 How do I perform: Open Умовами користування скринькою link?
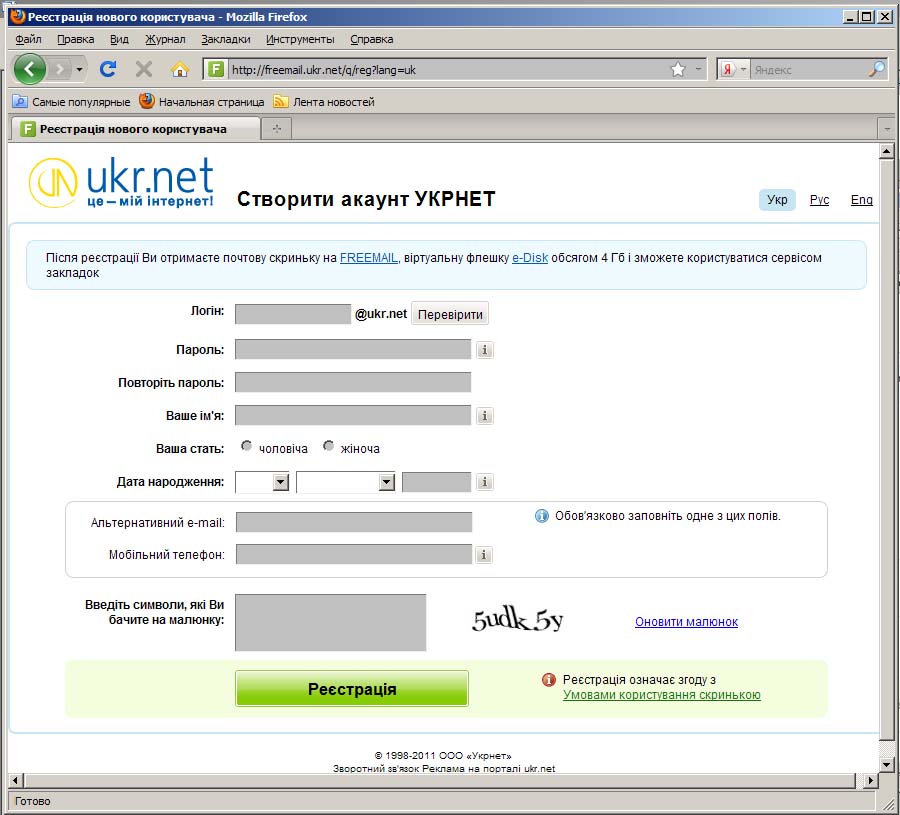click(x=662, y=695)
